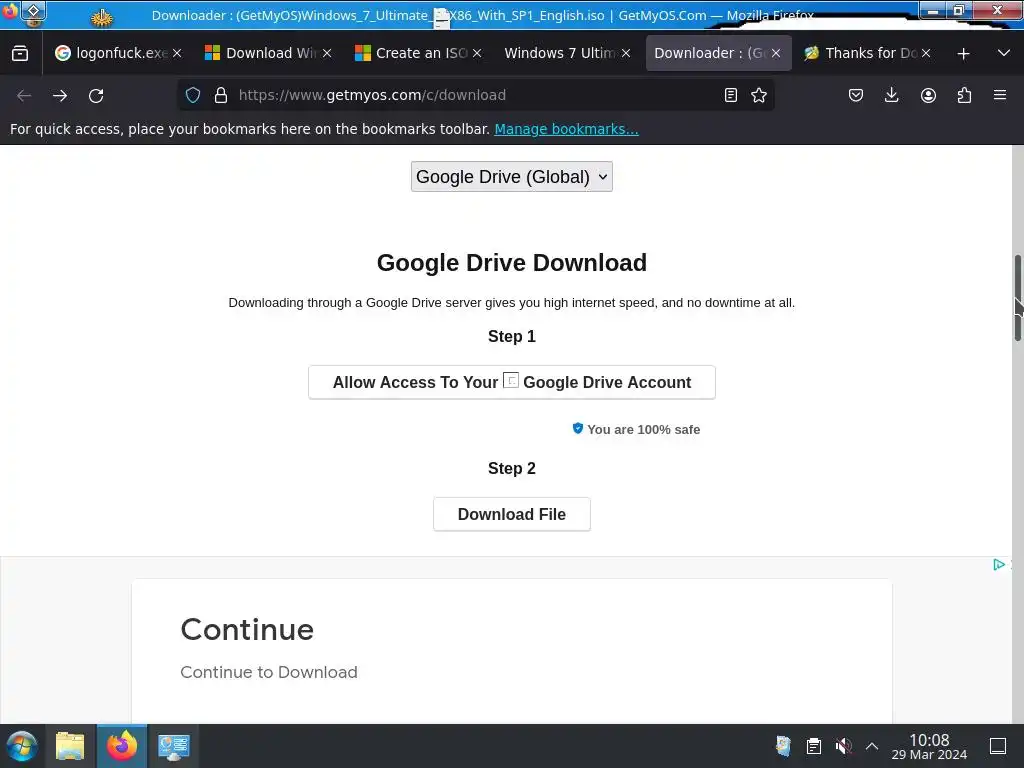Go back to previous page
Screen dimensions: 1024x768
click(x=24, y=95)
